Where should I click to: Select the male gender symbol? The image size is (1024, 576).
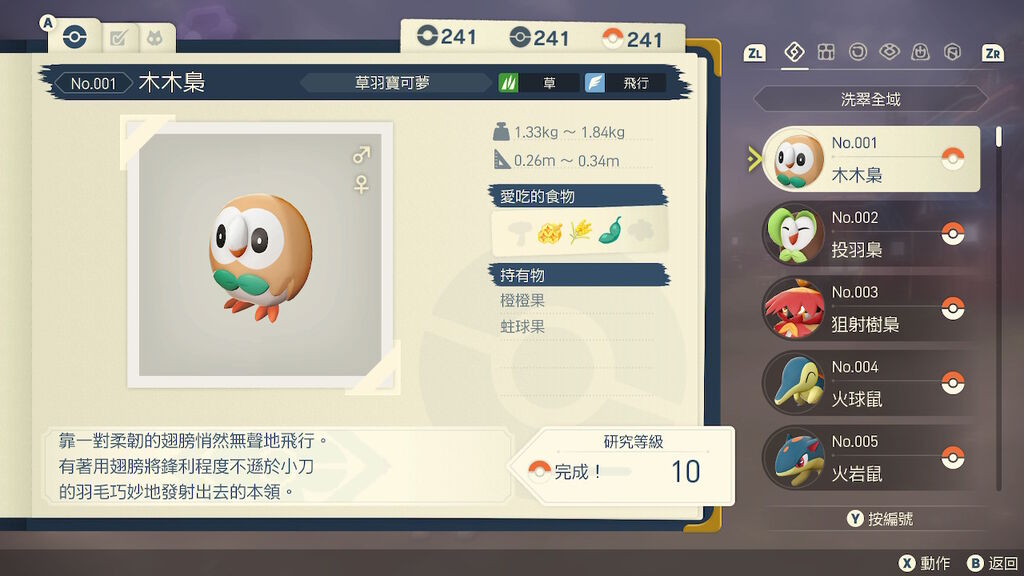(x=361, y=155)
